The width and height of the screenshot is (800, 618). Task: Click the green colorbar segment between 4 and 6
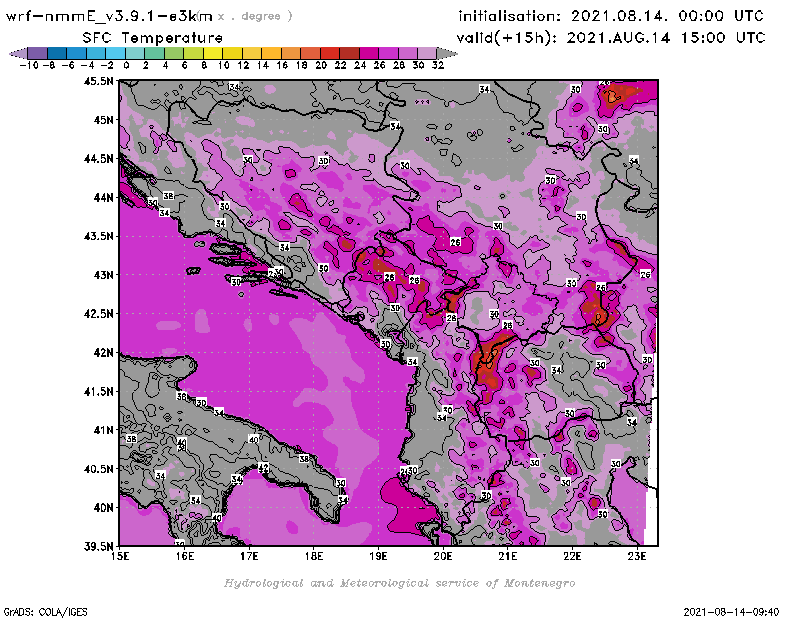click(174, 53)
